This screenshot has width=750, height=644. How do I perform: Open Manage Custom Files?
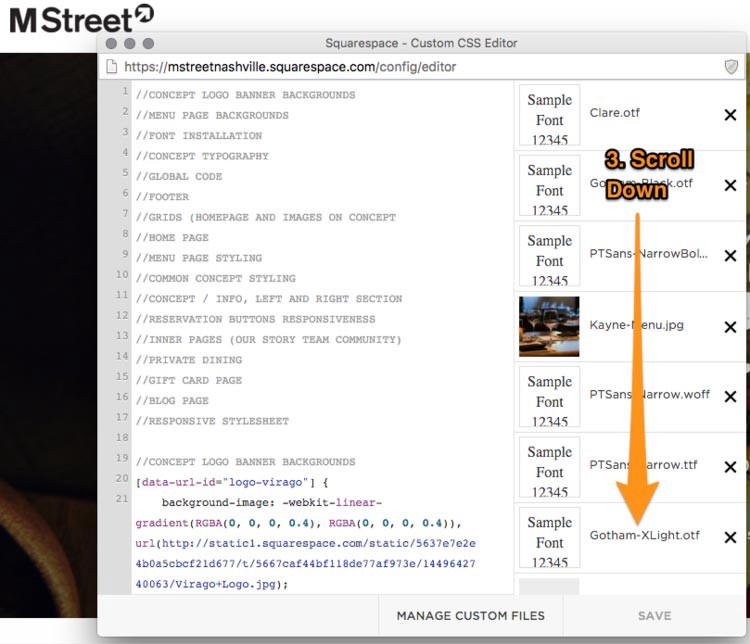471,615
